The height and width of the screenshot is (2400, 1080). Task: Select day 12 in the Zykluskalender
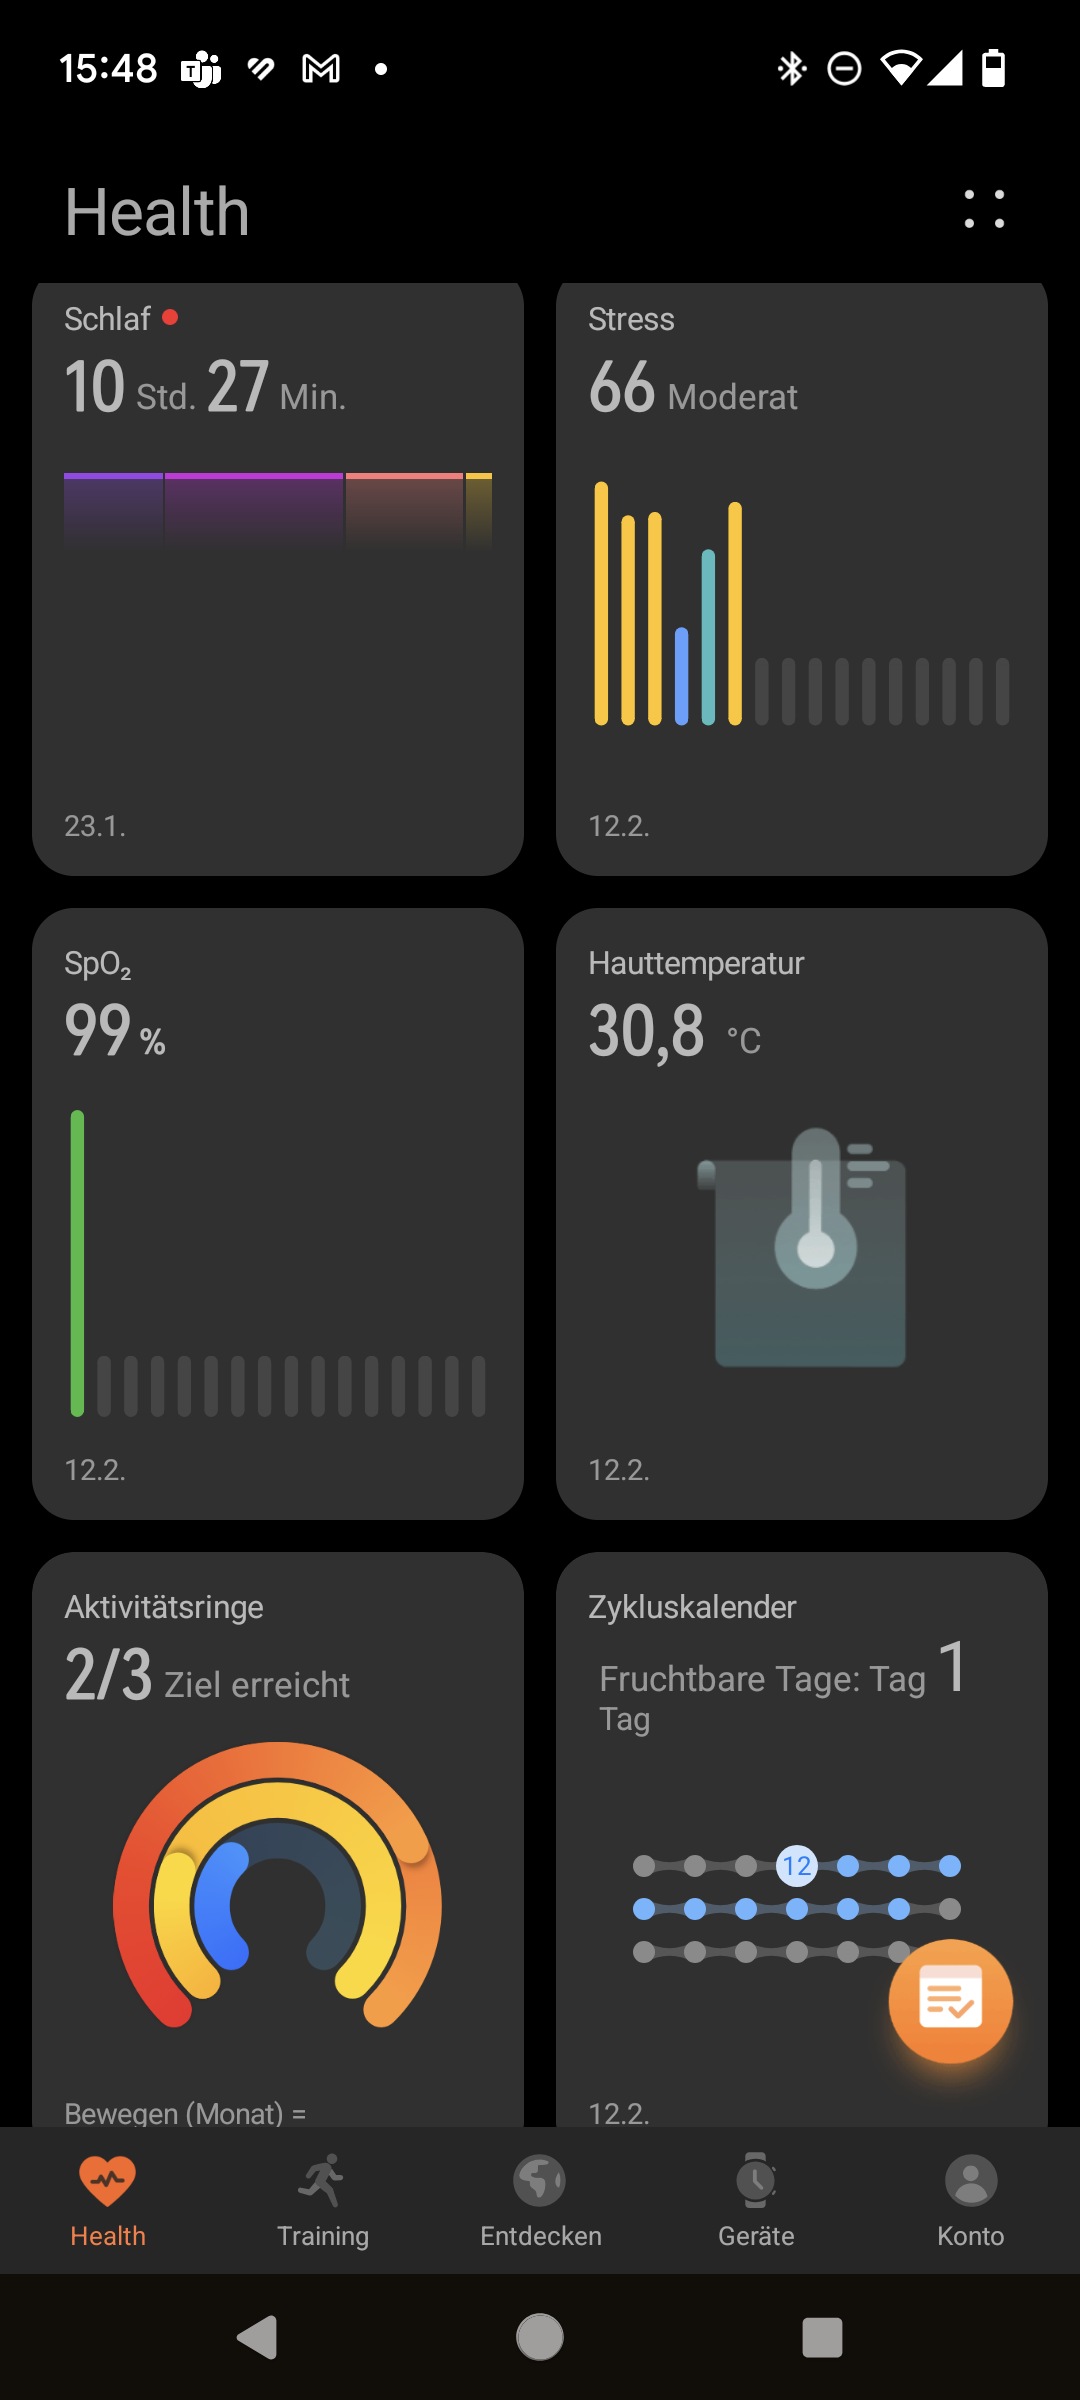coord(797,1866)
